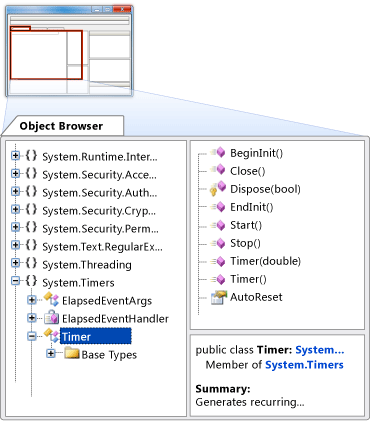Click the method icon beside Stop()
Image resolution: width=370 pixels, height=421 pixels.
(x=218, y=243)
